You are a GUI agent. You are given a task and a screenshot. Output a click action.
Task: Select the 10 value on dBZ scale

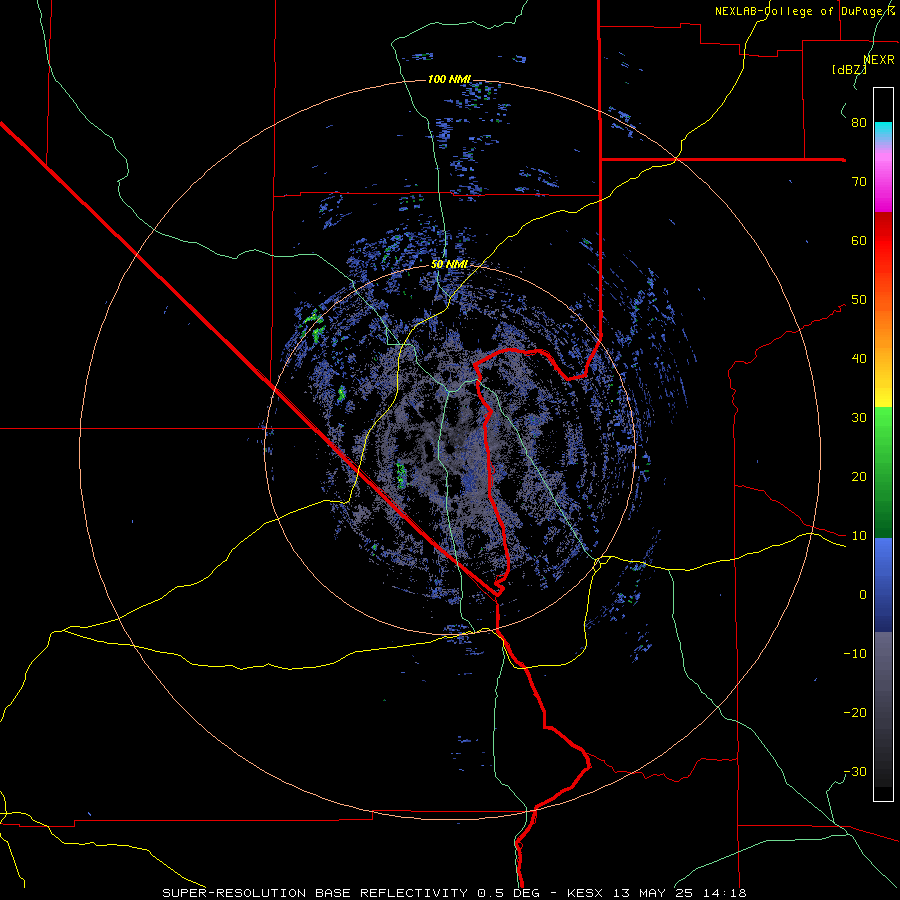click(x=859, y=536)
